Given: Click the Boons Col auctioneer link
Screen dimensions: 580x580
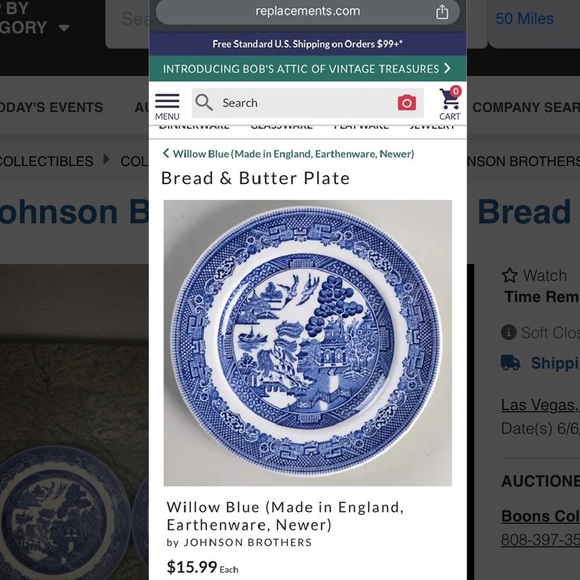Looking at the screenshot, I should [540, 516].
